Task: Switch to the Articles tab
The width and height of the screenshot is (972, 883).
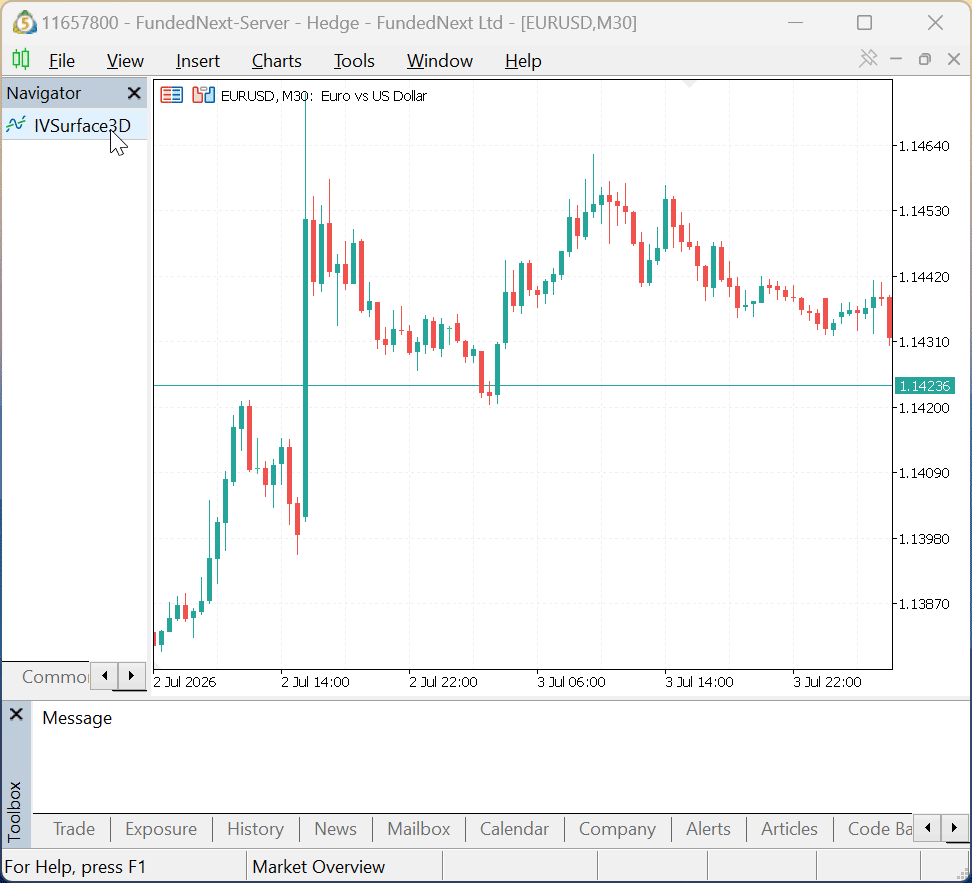Action: [789, 829]
